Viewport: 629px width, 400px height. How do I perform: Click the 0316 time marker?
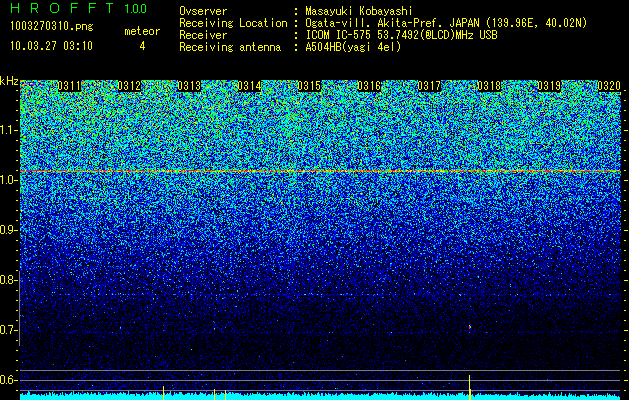(369, 86)
